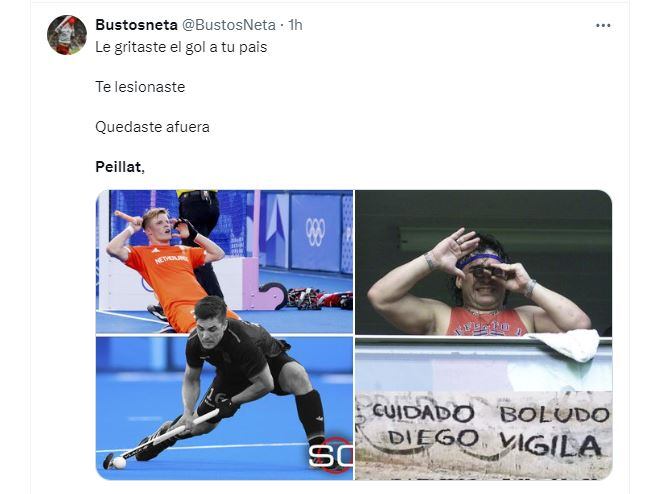Viewport: 652px width, 494px height.
Task: Click the 'Quedaste afuera' tweet line
Action: tap(152, 127)
